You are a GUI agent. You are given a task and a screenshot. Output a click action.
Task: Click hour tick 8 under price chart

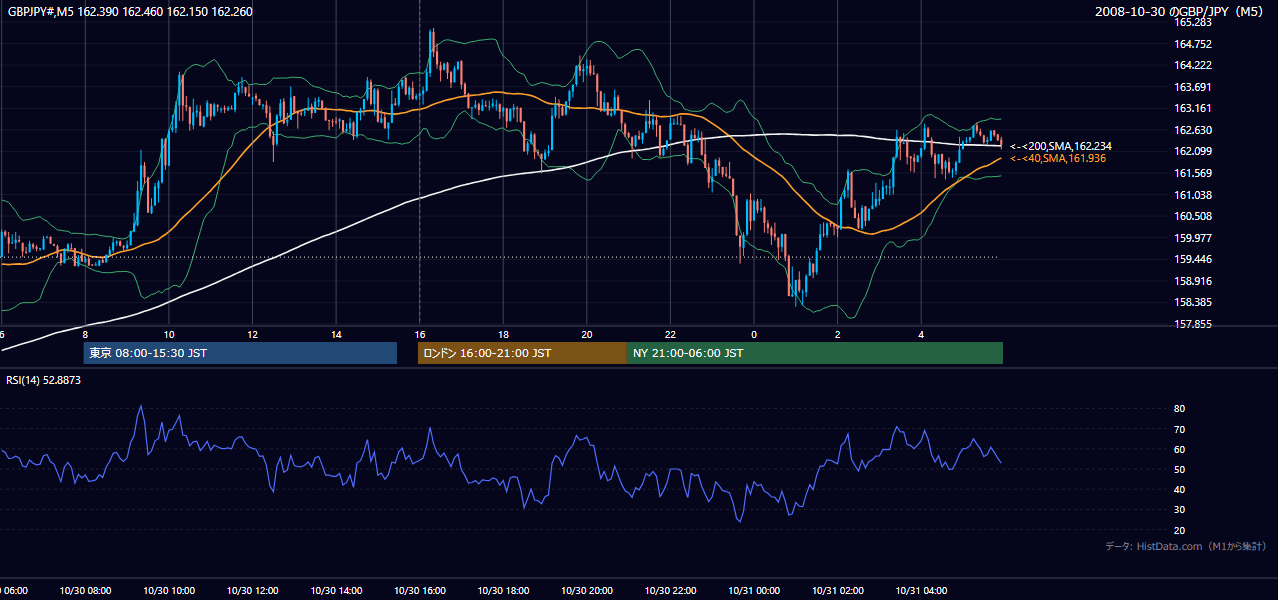[x=85, y=334]
